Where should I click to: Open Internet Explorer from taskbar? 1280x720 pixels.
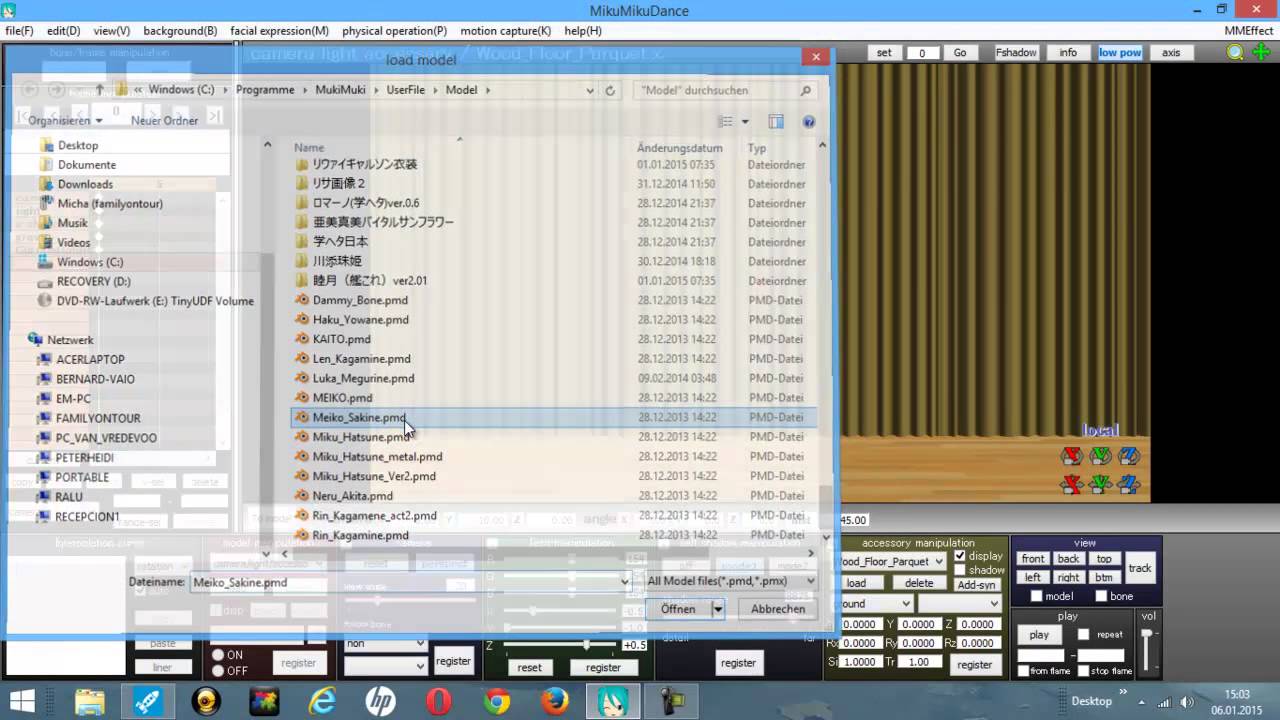point(322,702)
